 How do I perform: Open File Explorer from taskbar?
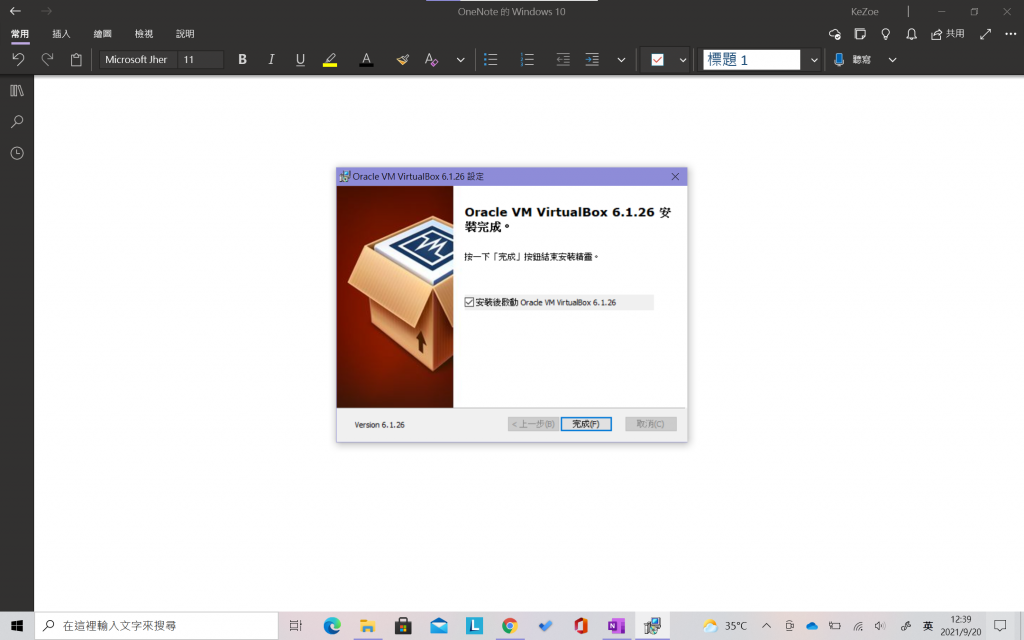click(x=368, y=626)
